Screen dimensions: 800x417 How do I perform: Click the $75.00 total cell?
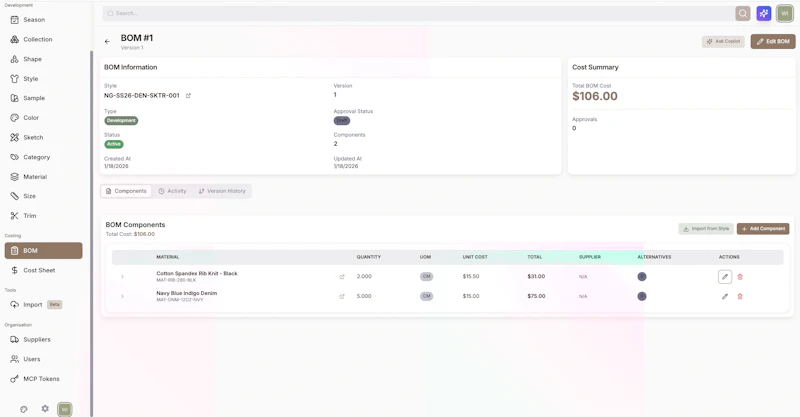click(536, 296)
